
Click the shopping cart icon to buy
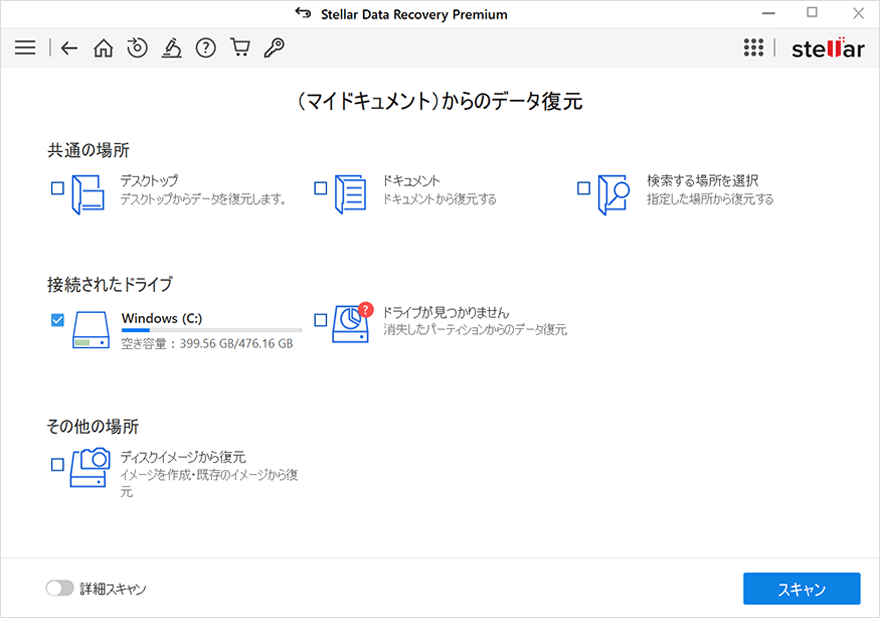[x=239, y=47]
